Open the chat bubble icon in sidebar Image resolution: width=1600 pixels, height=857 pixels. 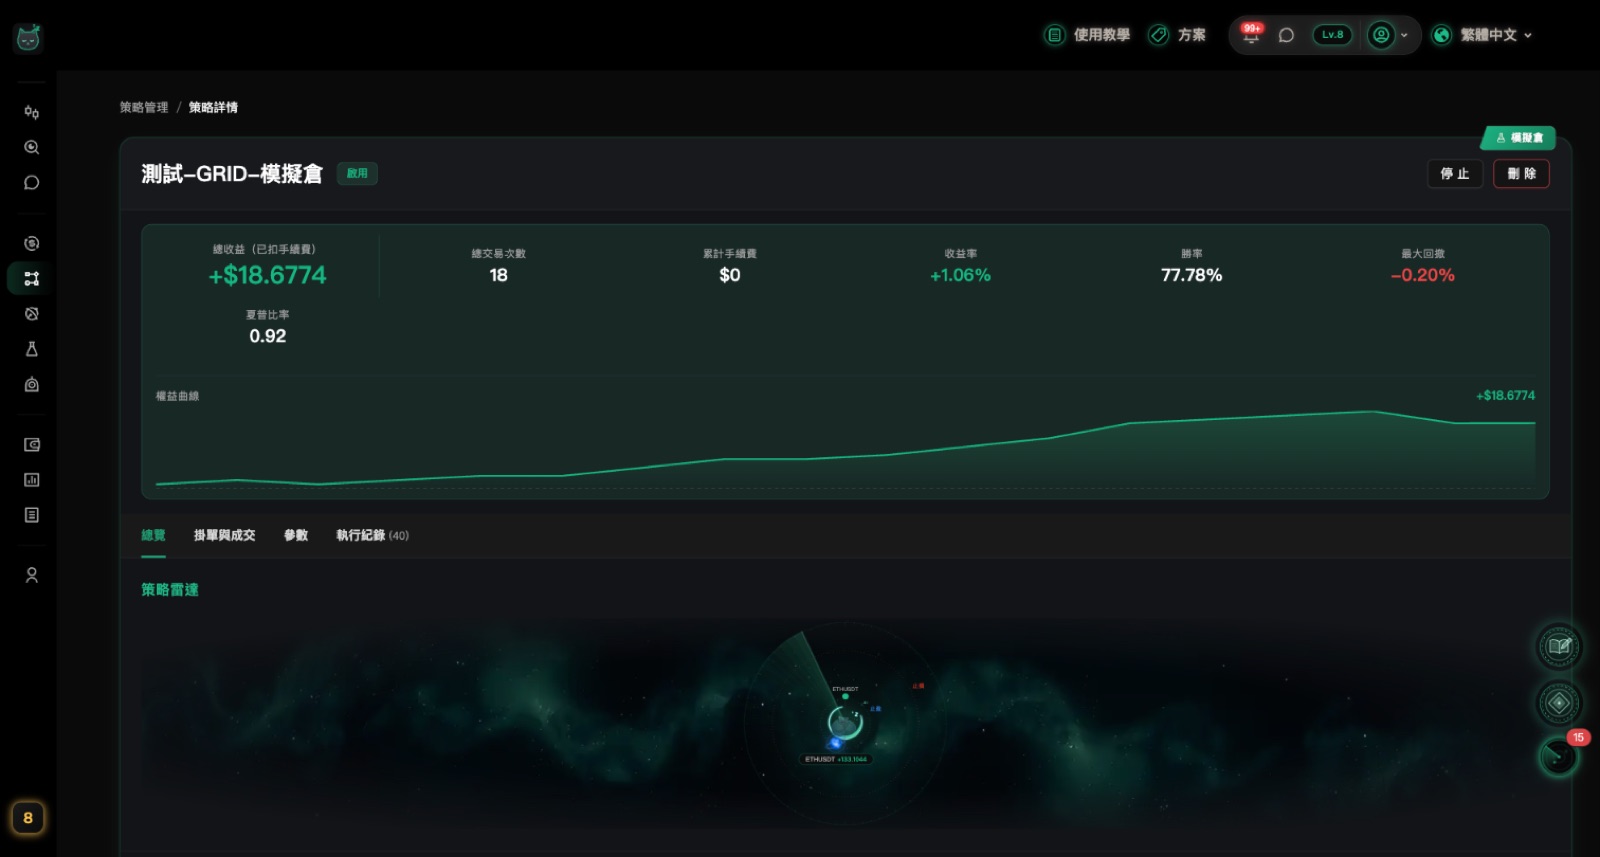32,183
